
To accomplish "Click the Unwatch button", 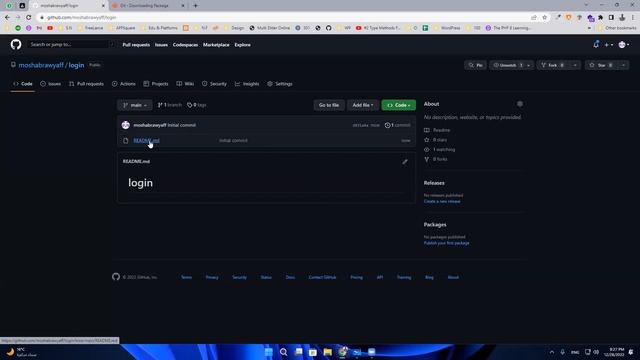I will [x=507, y=65].
